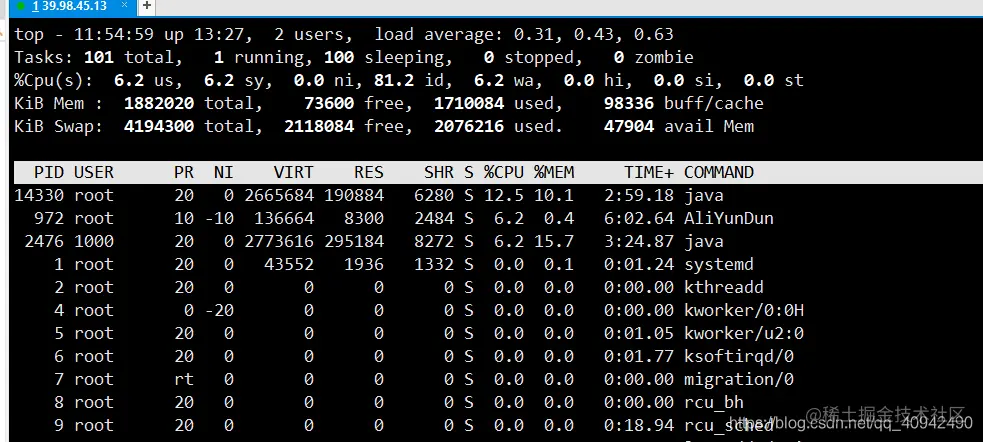Click the 81.2 id CPU value
This screenshot has width=983, height=442.
coord(394,80)
